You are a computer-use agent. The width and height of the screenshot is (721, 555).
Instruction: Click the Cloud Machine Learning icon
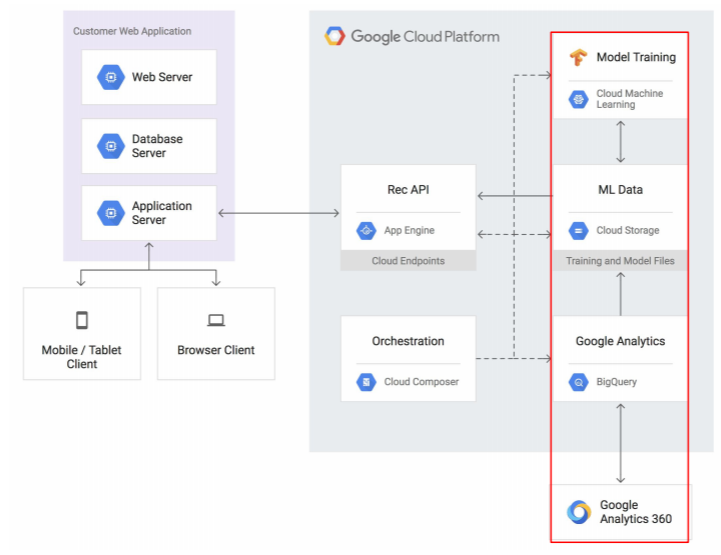(578, 99)
